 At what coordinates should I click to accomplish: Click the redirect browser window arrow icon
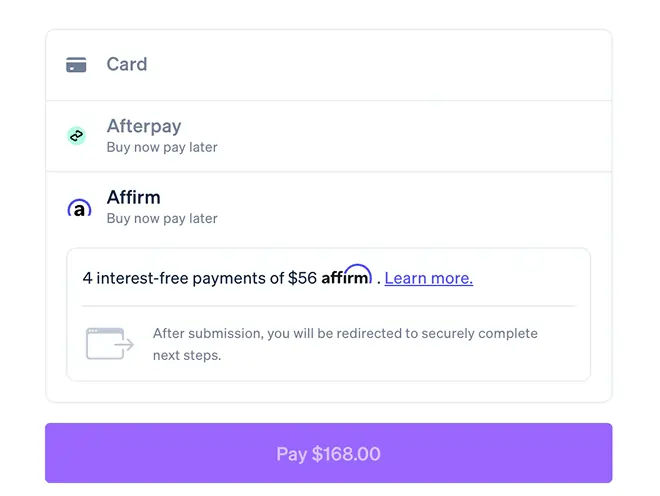pos(109,343)
